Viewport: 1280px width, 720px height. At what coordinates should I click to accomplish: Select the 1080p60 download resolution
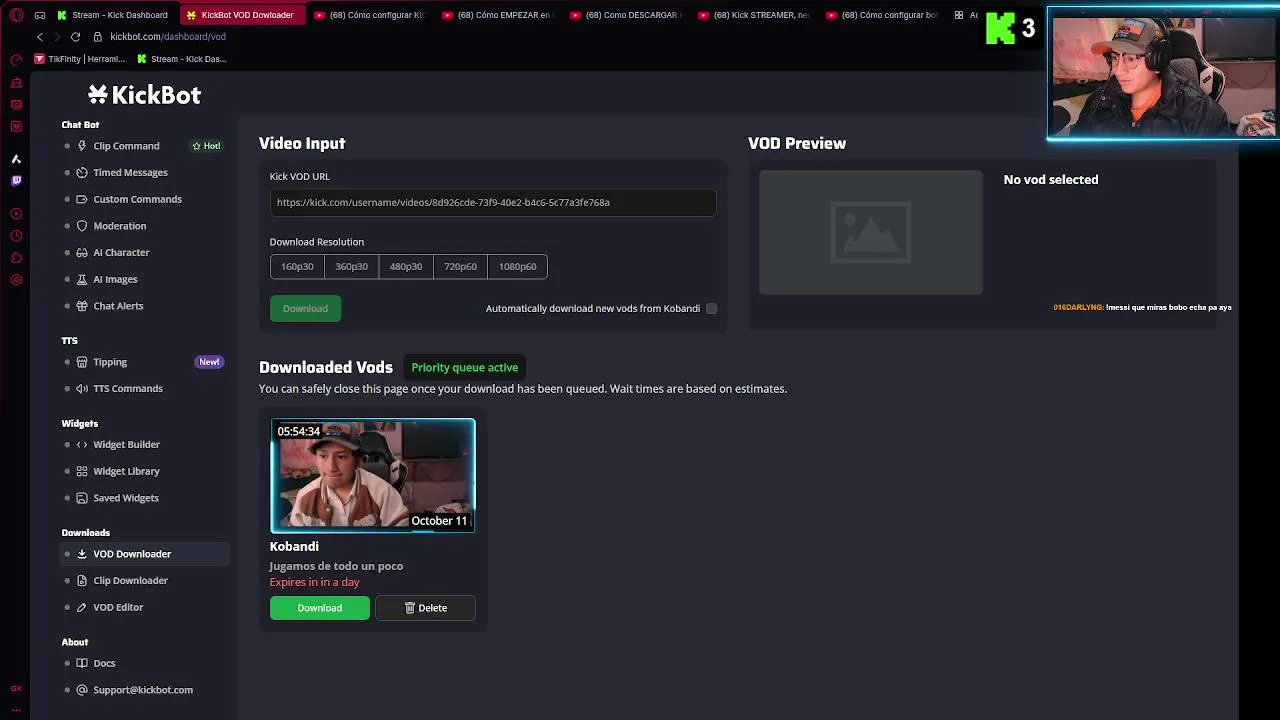point(517,266)
